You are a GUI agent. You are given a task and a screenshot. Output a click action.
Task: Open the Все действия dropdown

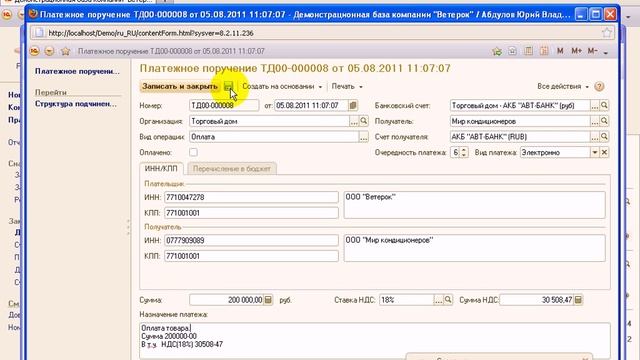tap(563, 87)
